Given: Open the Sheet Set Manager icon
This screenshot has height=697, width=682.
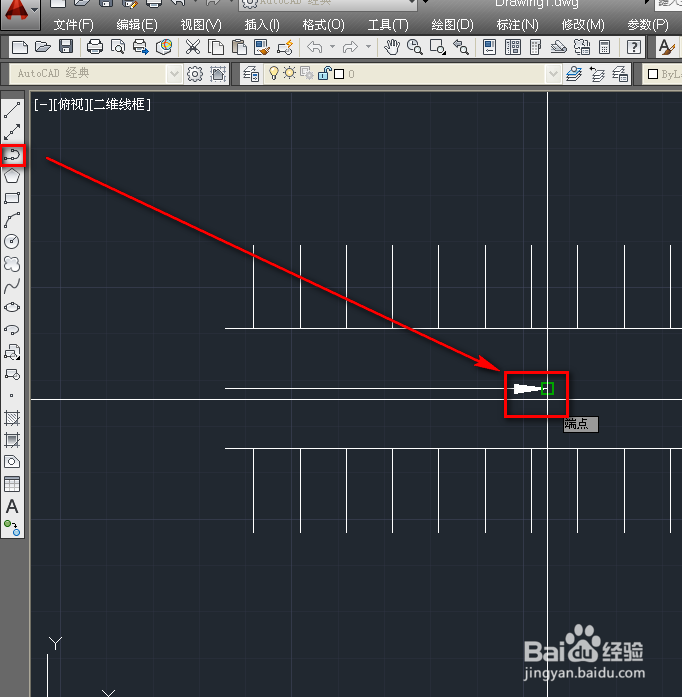Looking at the screenshot, I should tap(558, 47).
